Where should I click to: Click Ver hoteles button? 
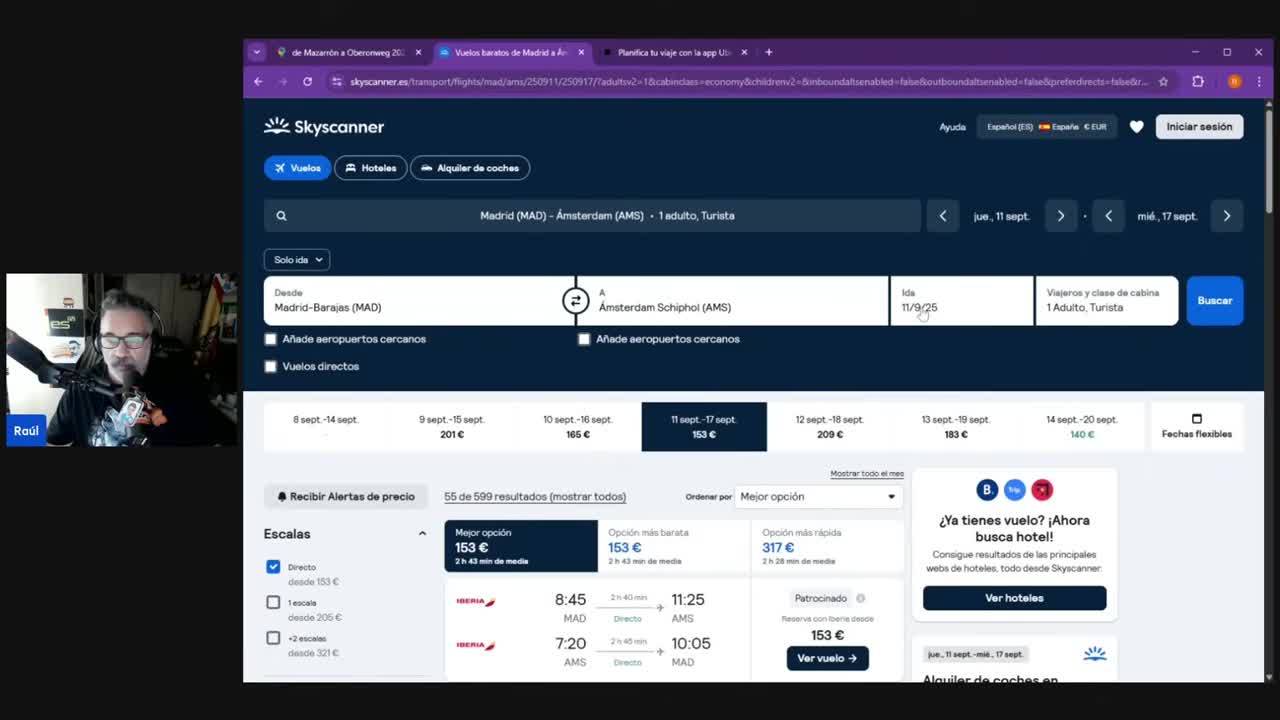(1014, 598)
